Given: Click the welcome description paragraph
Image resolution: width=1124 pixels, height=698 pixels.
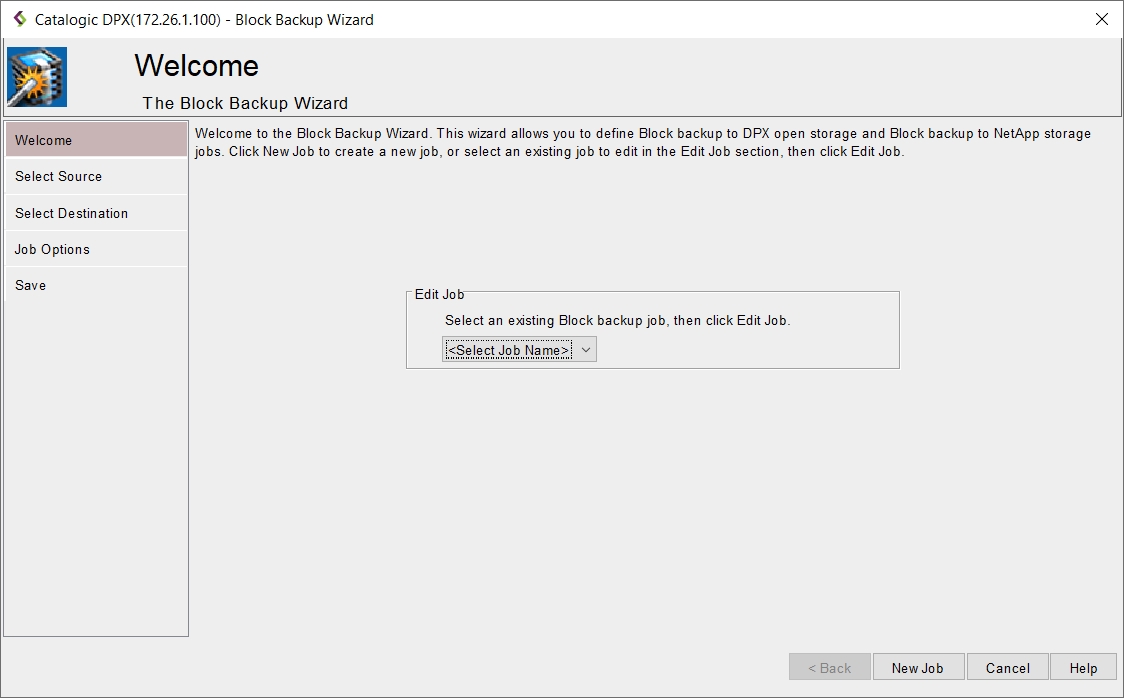Looking at the screenshot, I should (640, 143).
